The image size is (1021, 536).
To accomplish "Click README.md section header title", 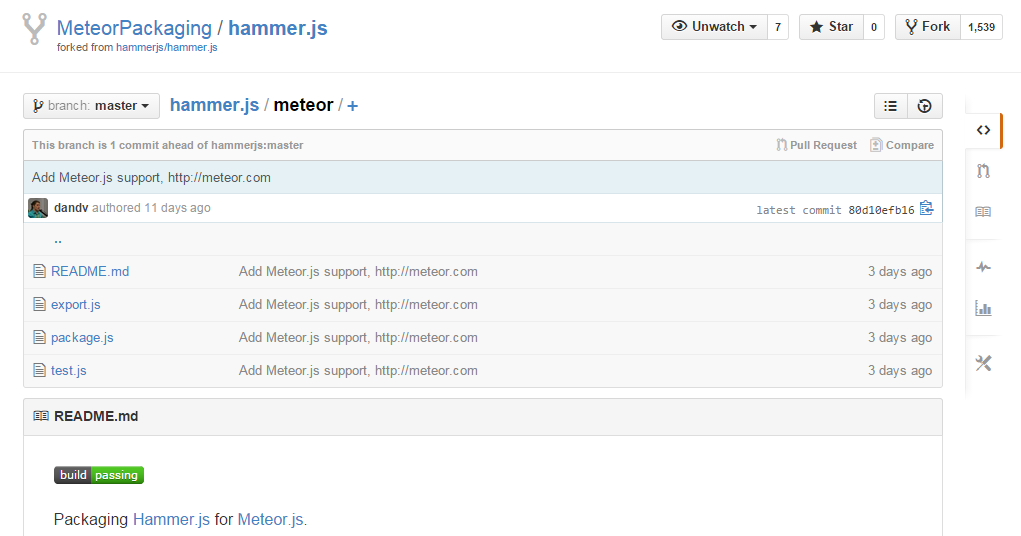I will (x=96, y=416).
